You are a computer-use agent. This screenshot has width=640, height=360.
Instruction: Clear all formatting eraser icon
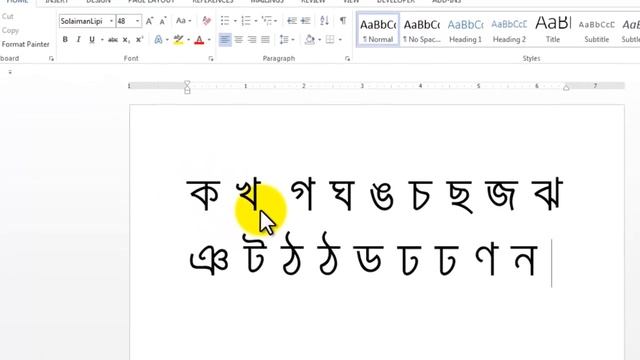(206, 21)
